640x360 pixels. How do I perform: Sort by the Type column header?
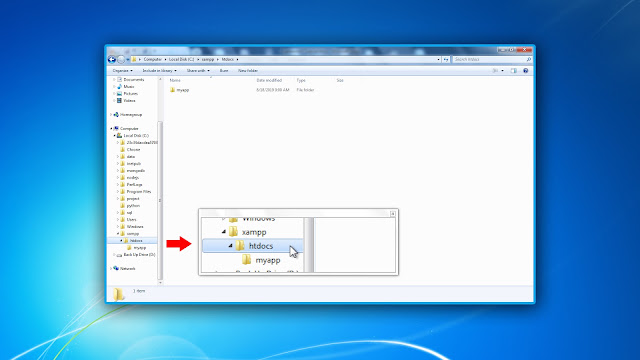pos(301,80)
